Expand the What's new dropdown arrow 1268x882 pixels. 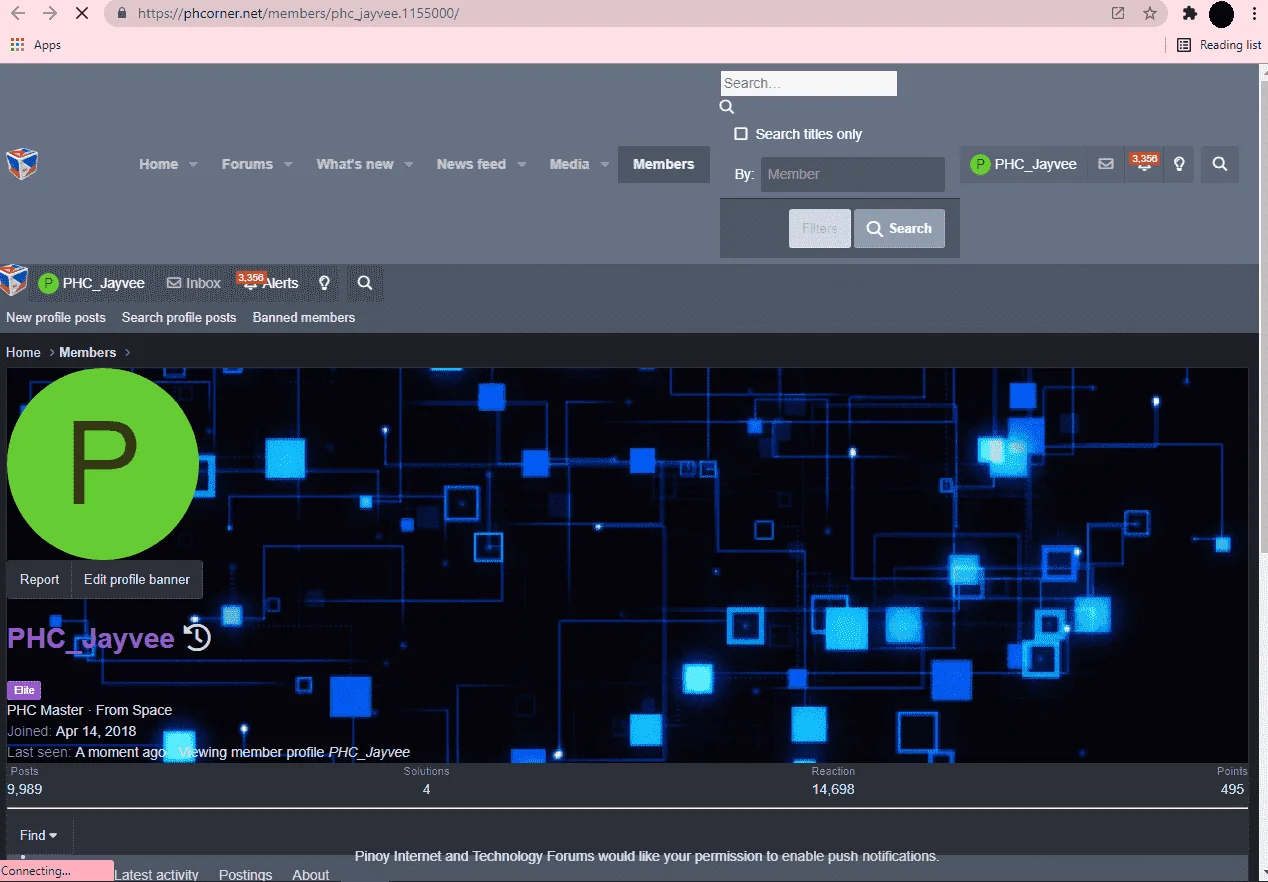408,164
